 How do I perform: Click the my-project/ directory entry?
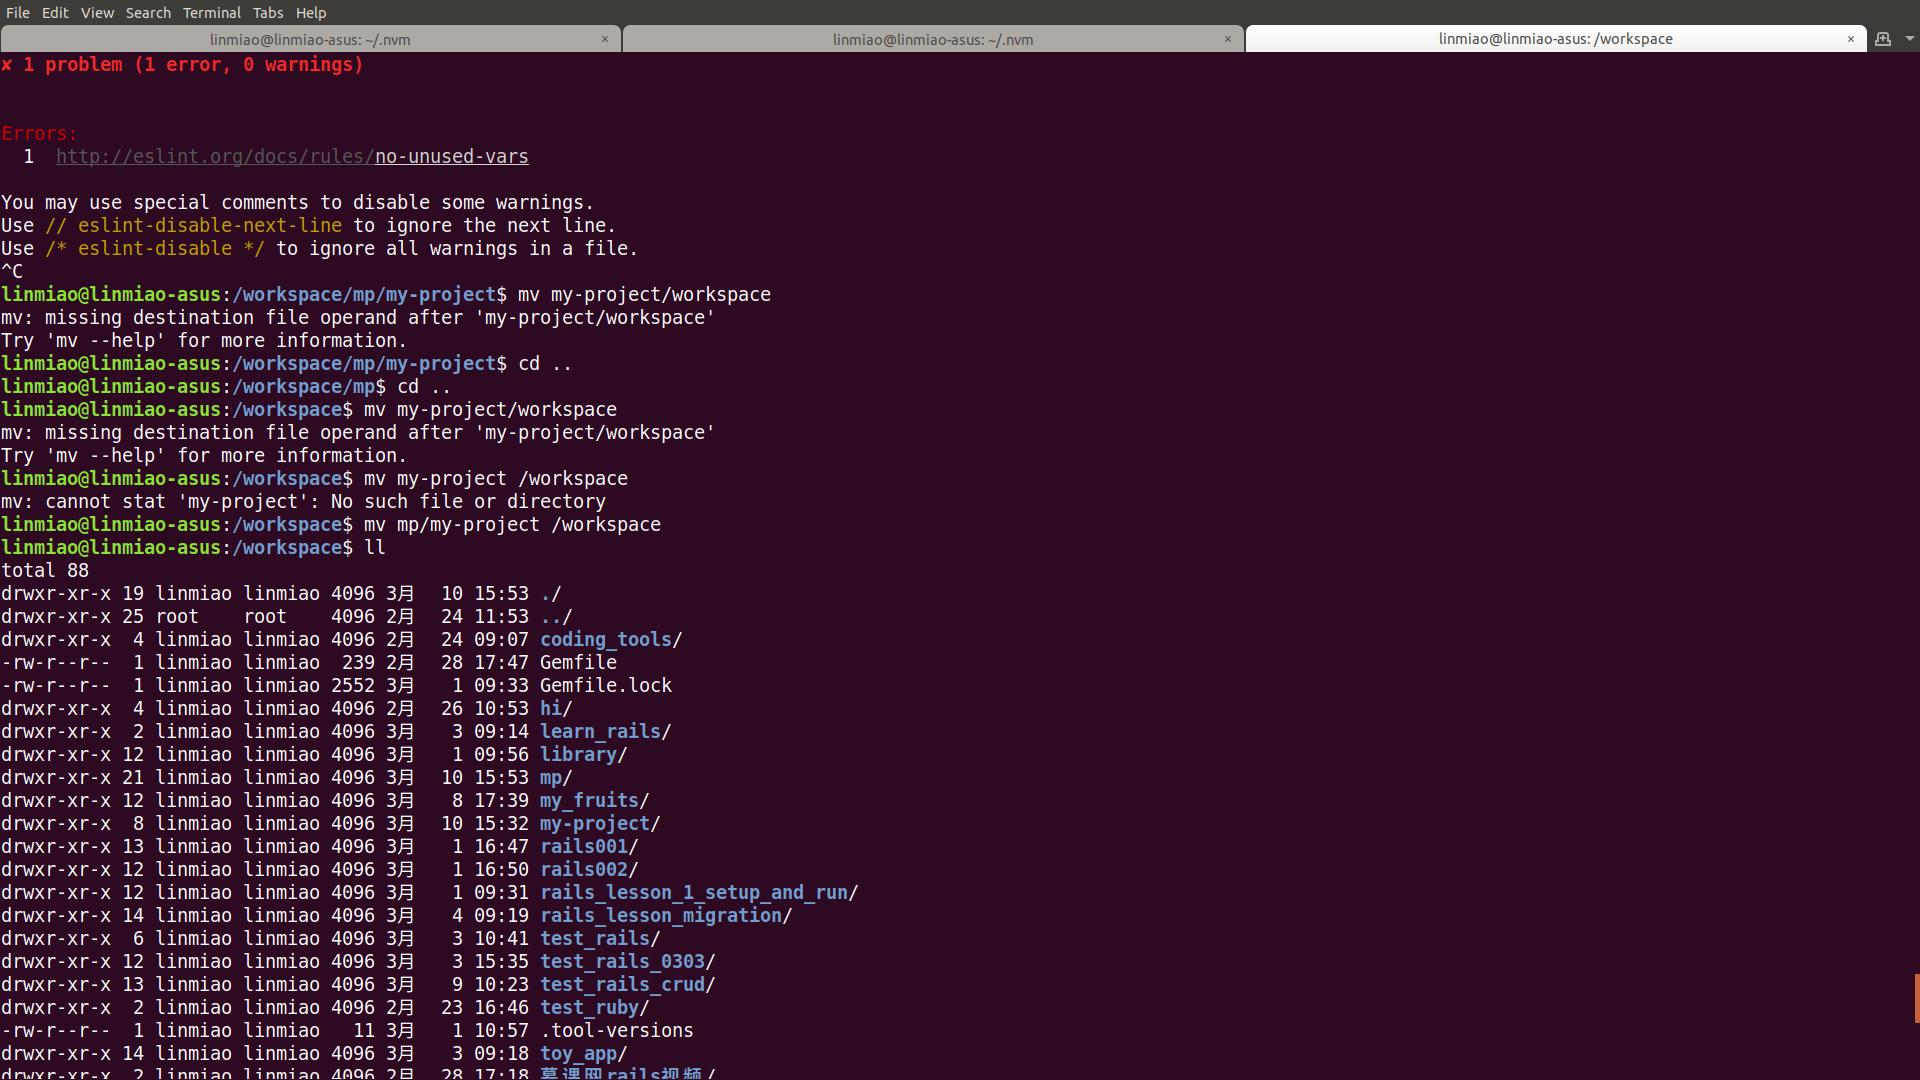click(599, 824)
